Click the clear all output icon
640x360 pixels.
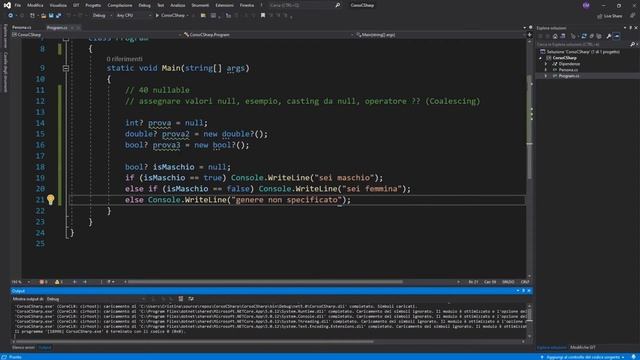(181, 299)
